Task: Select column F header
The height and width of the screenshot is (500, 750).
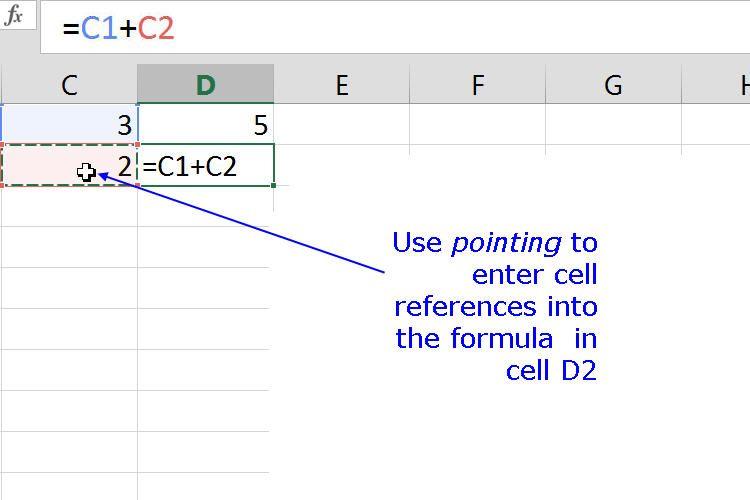Action: click(x=477, y=85)
